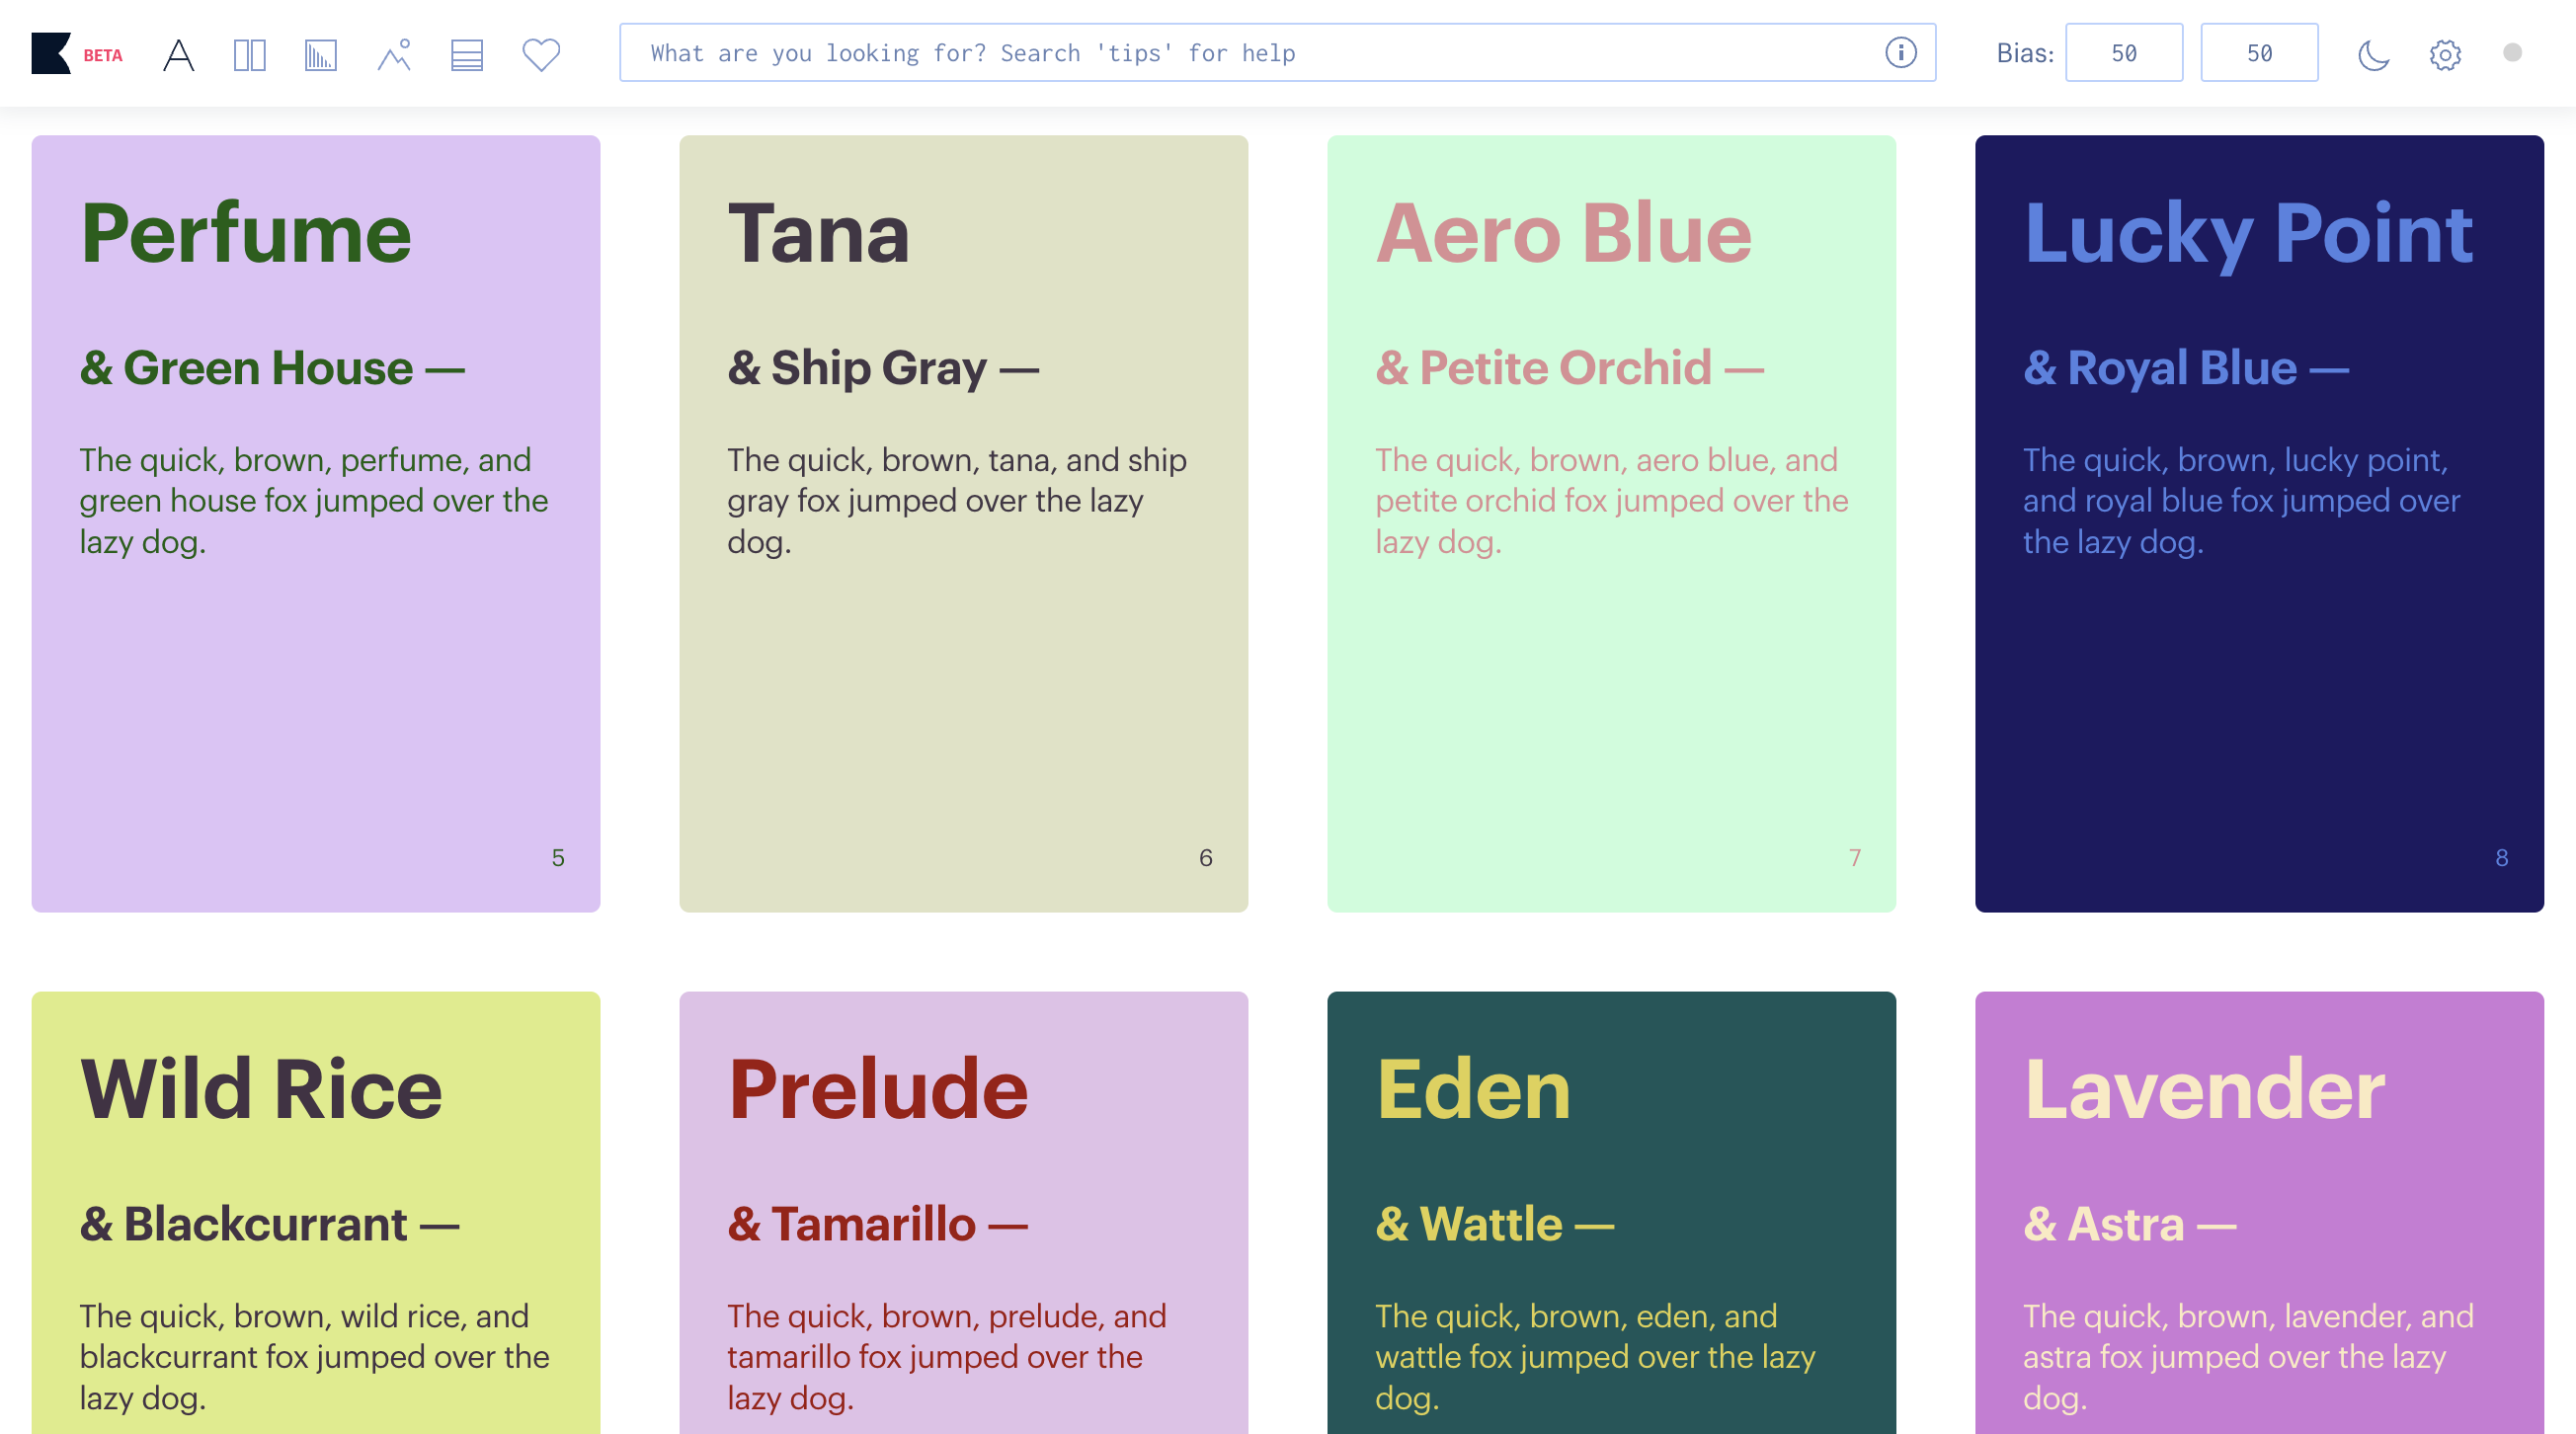Select the Lucky Point color card

[2258, 523]
